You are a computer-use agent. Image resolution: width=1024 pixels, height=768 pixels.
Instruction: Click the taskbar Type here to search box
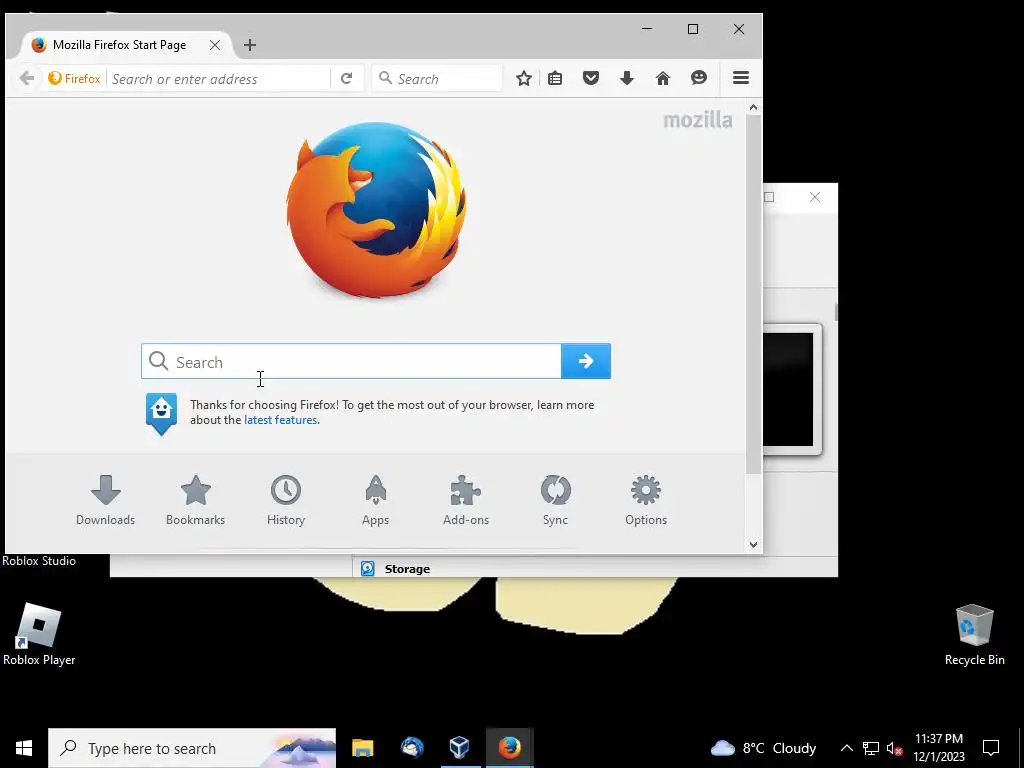tap(192, 748)
